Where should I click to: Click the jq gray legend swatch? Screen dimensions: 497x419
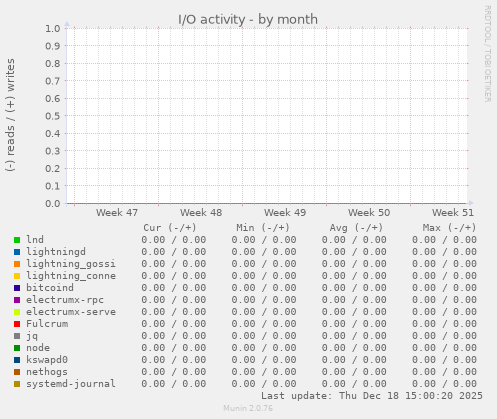[17, 336]
